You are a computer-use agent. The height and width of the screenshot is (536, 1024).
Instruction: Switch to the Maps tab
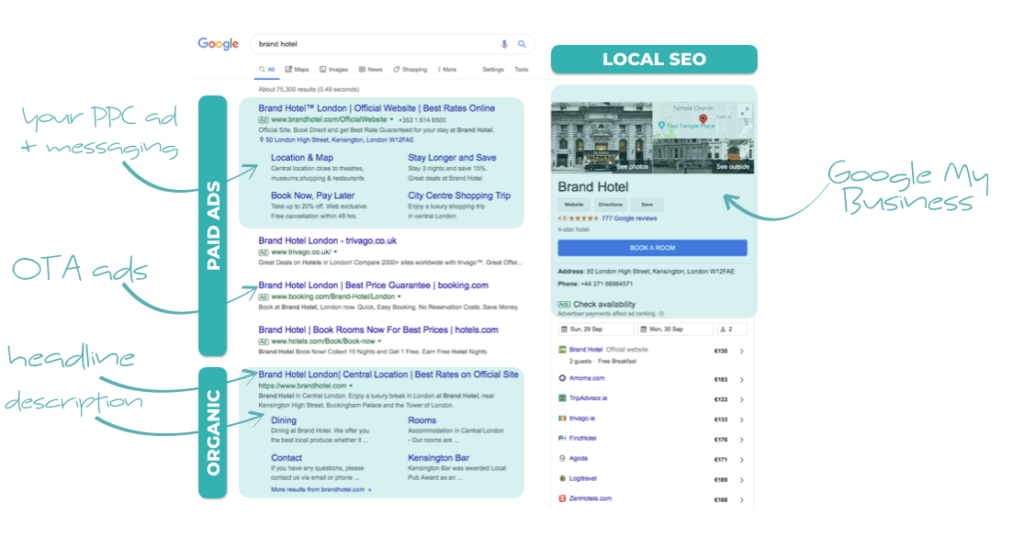[297, 69]
